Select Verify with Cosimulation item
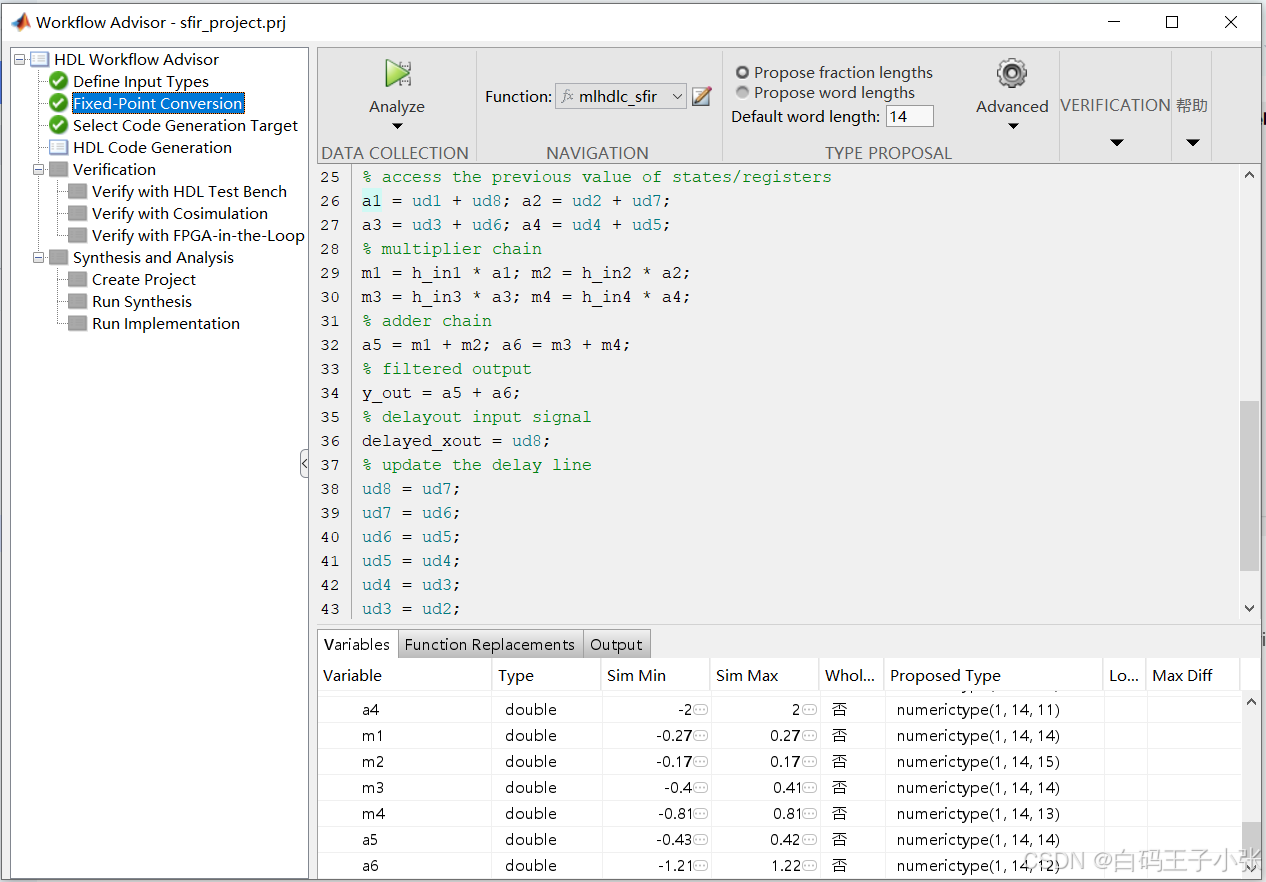 point(180,213)
